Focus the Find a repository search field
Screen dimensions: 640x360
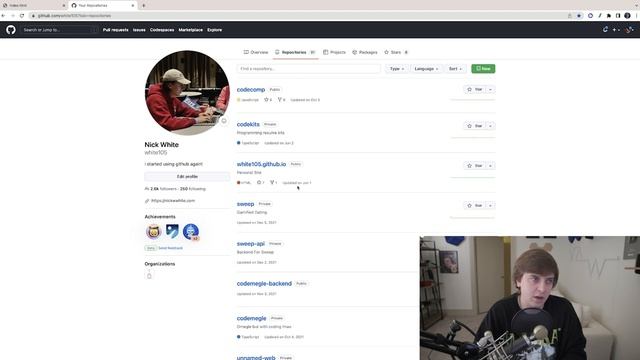[x=309, y=69]
